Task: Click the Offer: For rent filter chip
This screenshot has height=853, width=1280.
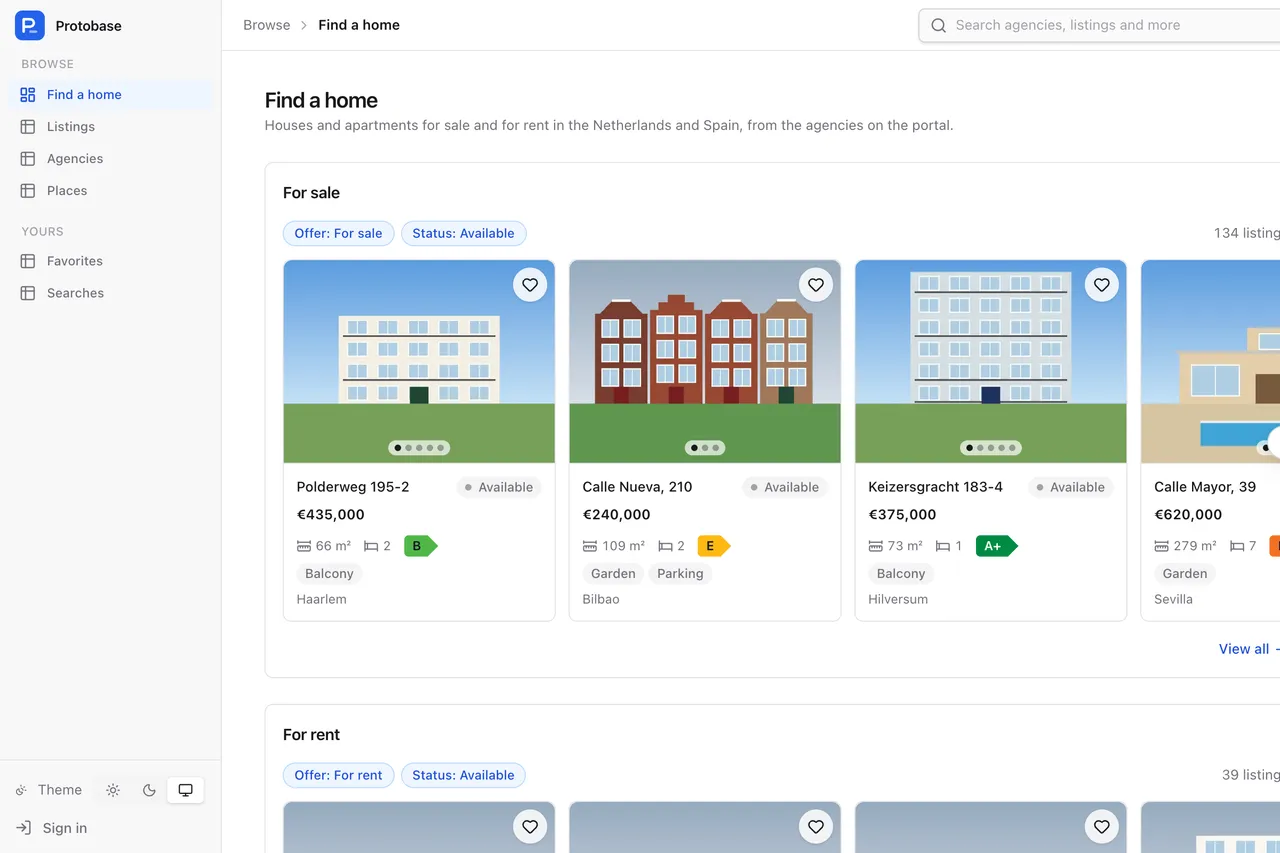Action: click(338, 775)
